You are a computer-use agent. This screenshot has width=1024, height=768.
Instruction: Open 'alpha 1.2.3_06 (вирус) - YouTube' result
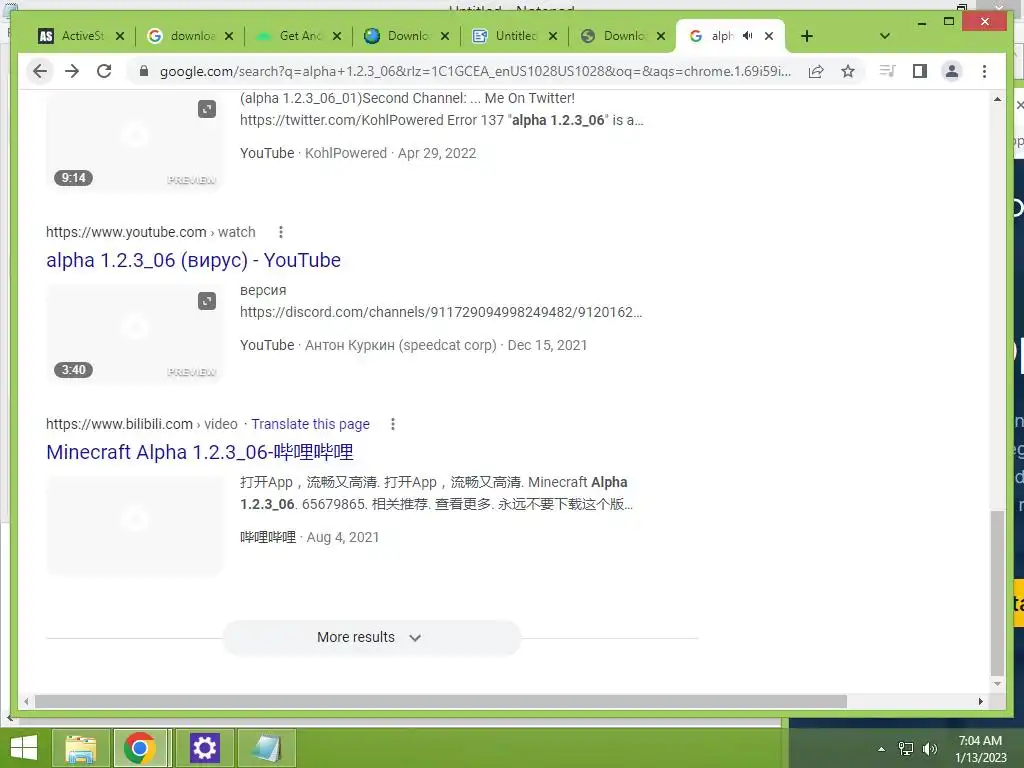coord(193,260)
